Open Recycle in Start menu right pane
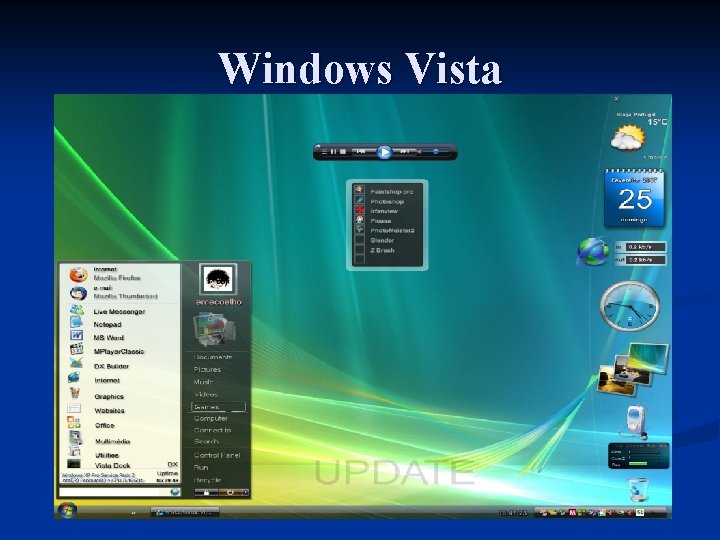Viewport: 720px width, 540px height. click(207, 480)
